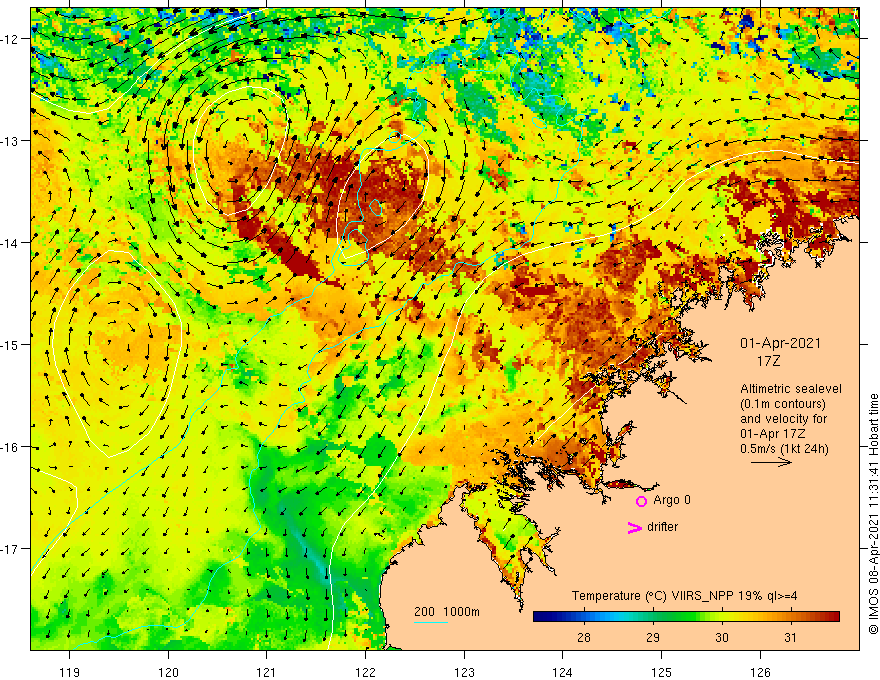Select the "01-Apr-2021" date label
Viewport: 880px width, 680px height.
[780, 343]
